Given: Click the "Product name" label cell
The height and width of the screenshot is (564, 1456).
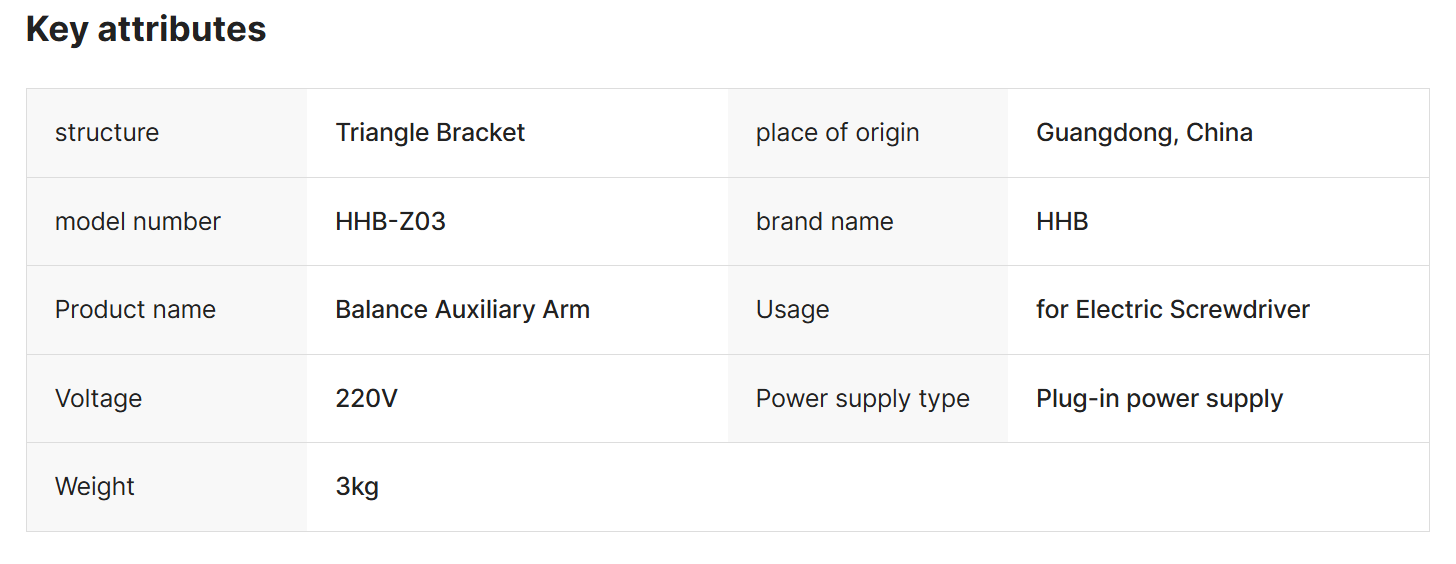Looking at the screenshot, I should click(135, 310).
